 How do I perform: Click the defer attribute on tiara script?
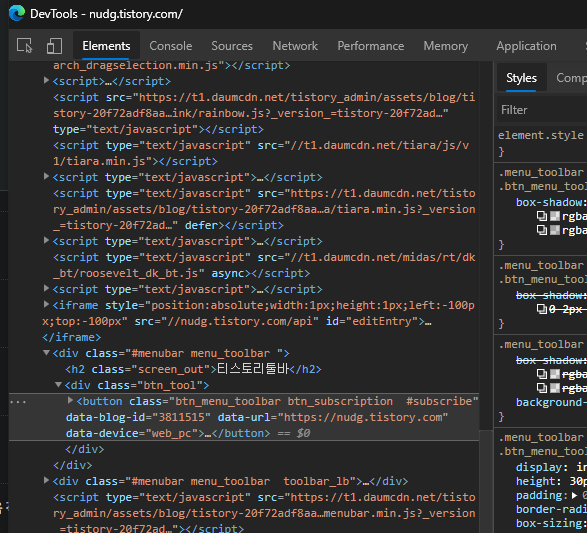tap(201, 225)
